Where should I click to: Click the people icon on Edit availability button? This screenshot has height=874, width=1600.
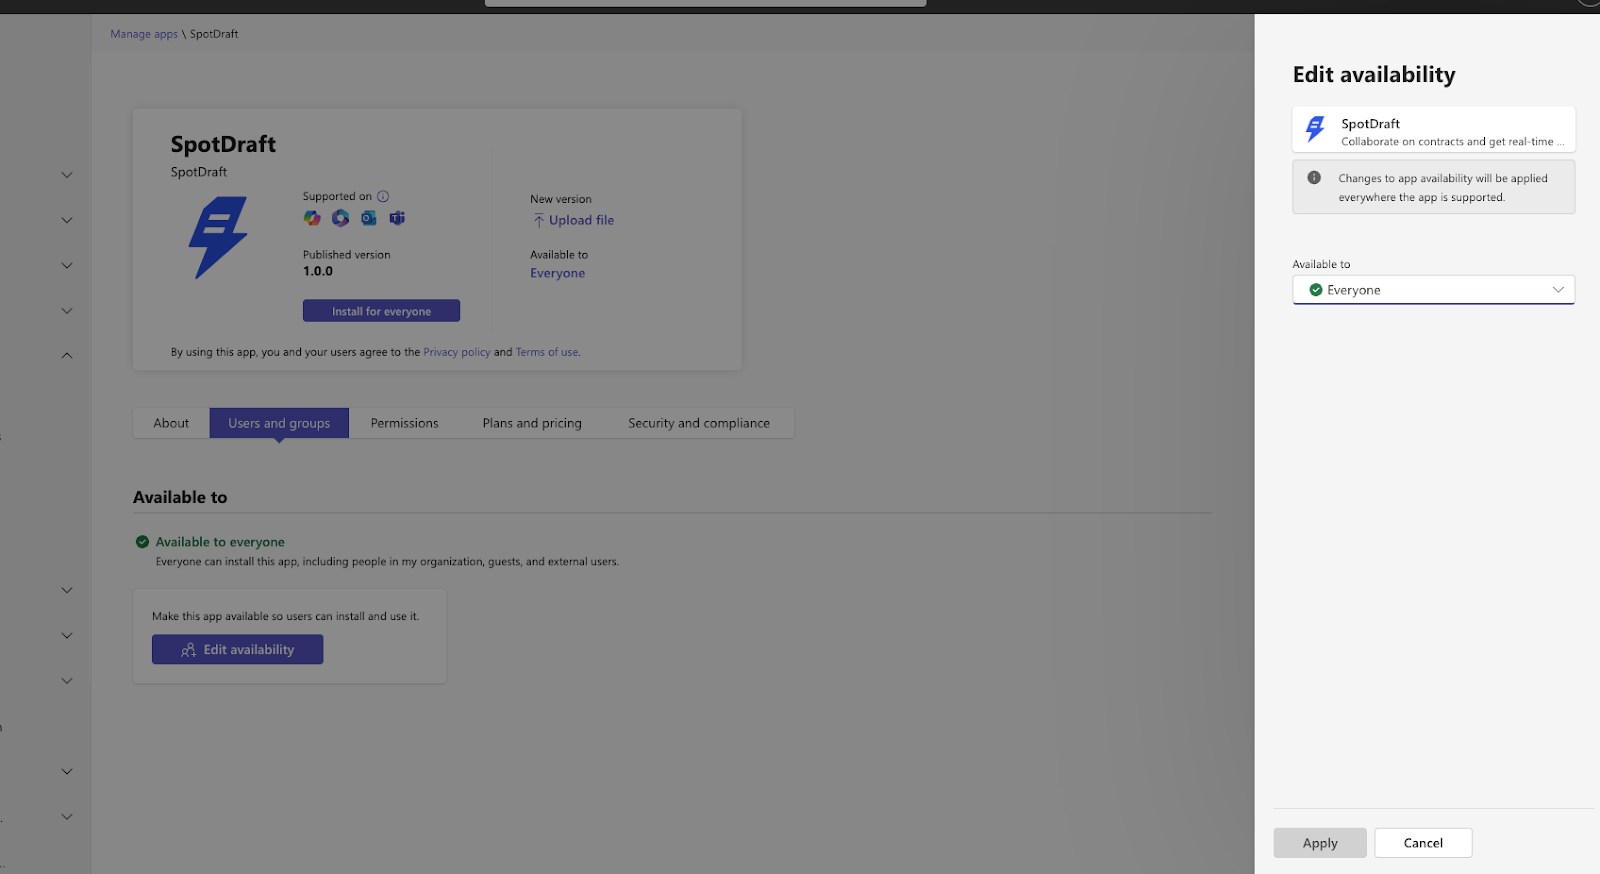188,650
